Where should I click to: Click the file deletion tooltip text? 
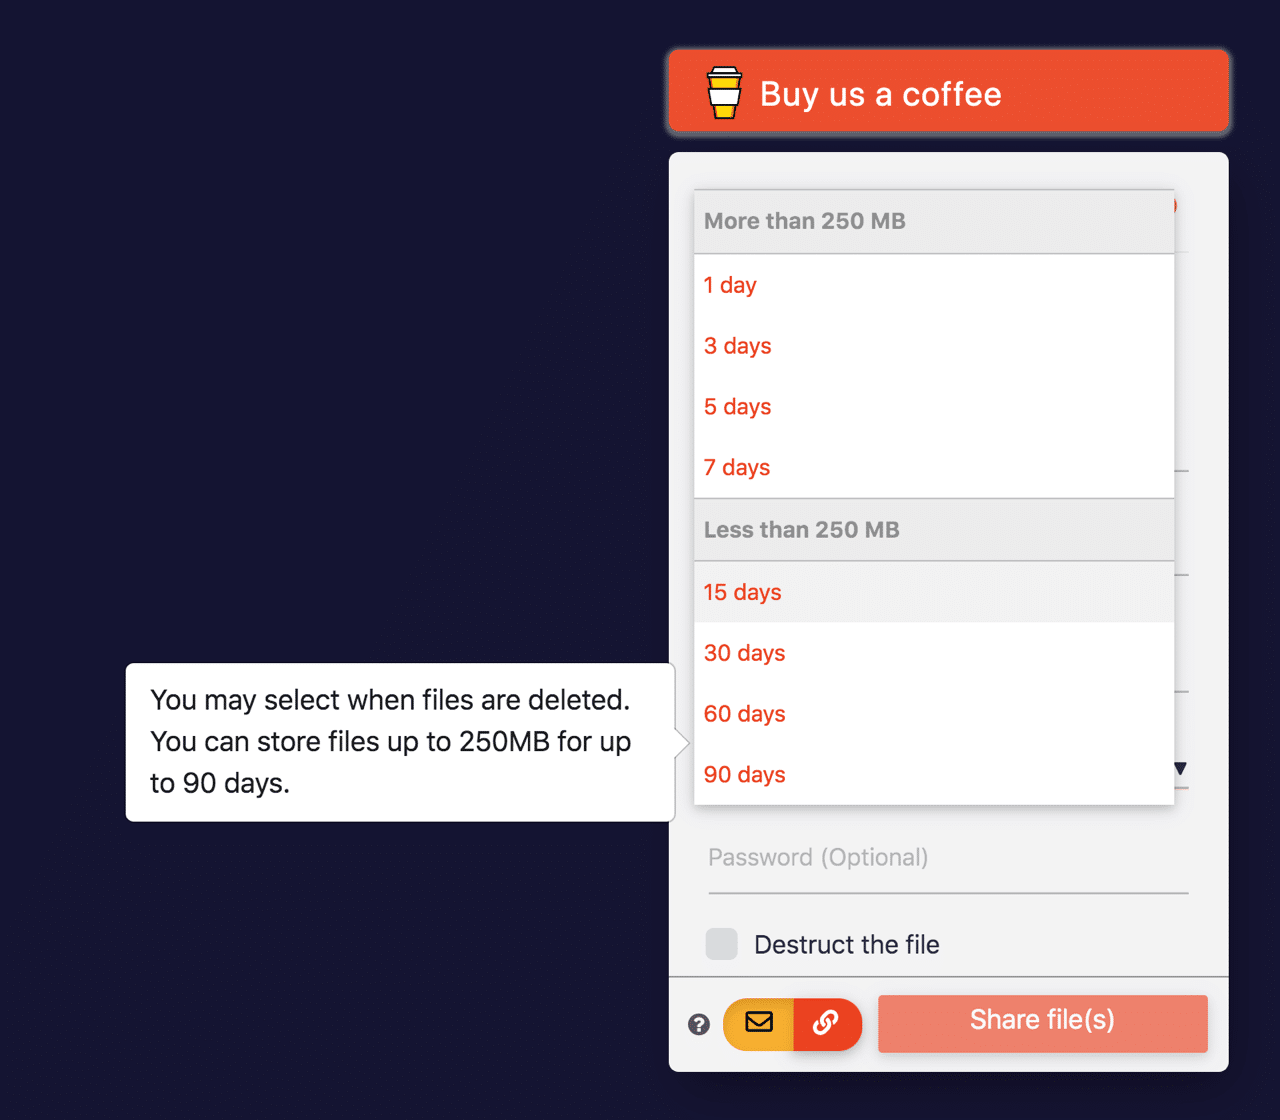[x=392, y=741]
